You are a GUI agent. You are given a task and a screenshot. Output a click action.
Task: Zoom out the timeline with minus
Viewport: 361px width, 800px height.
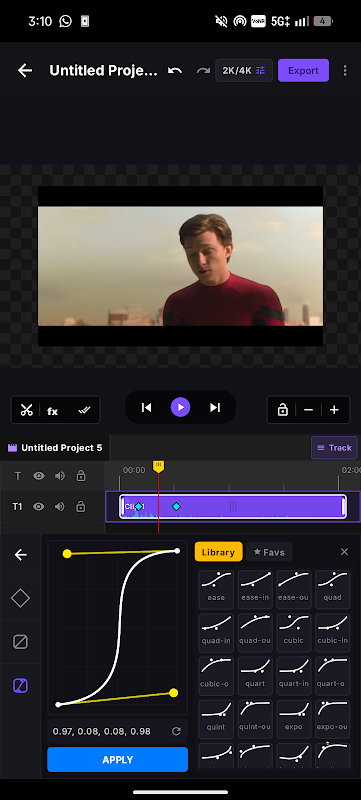(x=308, y=410)
